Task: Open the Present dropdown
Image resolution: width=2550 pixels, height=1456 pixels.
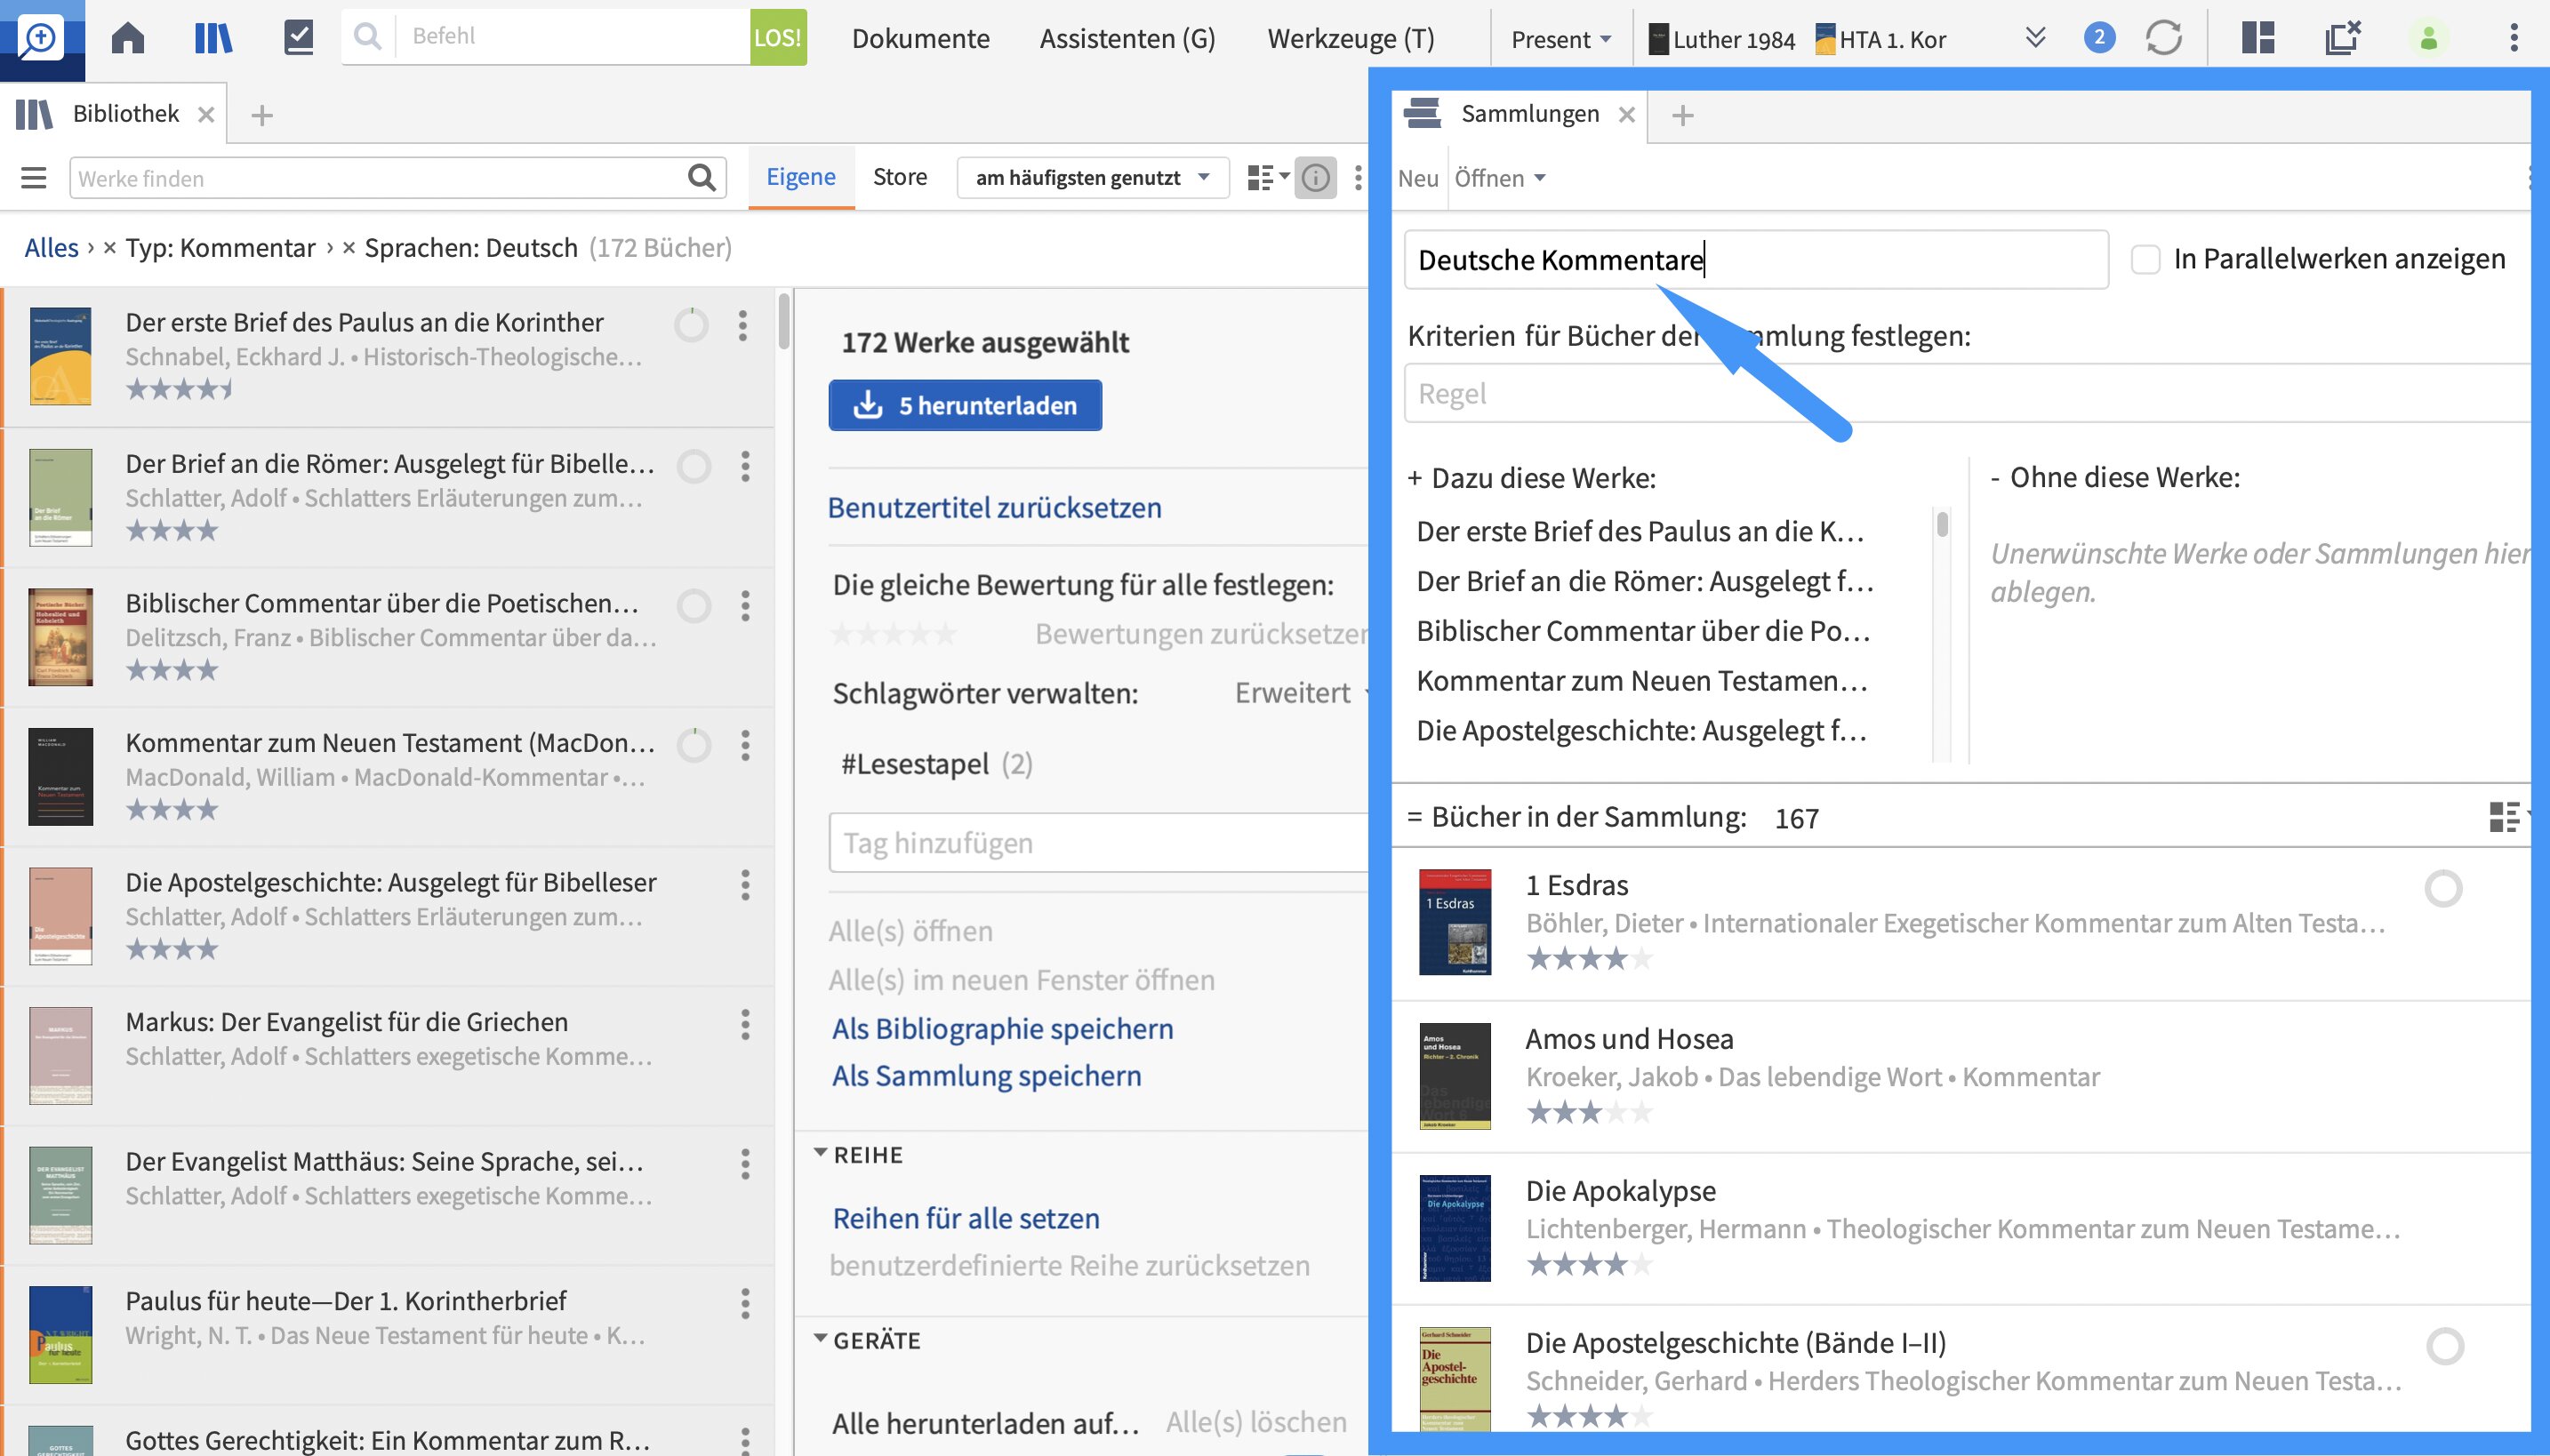Action: click(x=1561, y=39)
